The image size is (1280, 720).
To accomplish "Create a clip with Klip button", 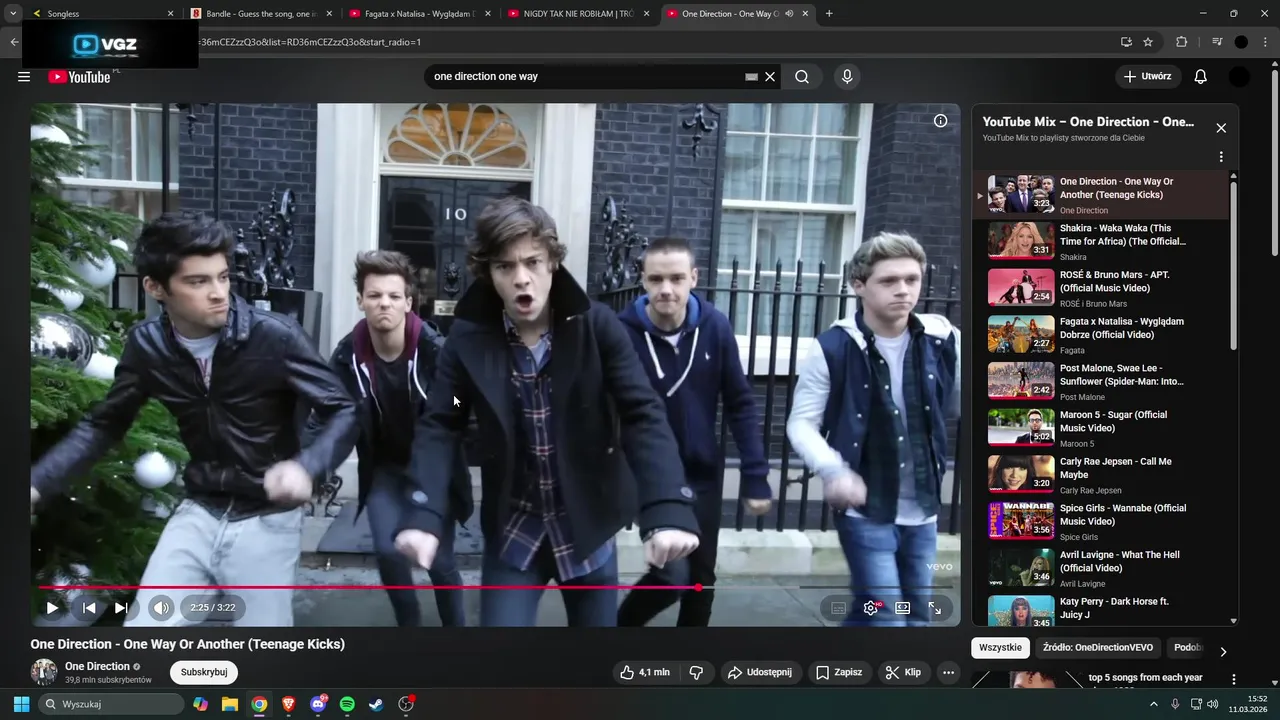I will tap(903, 672).
